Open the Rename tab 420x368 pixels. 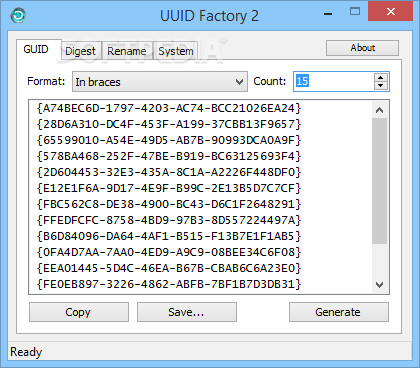tap(127, 51)
